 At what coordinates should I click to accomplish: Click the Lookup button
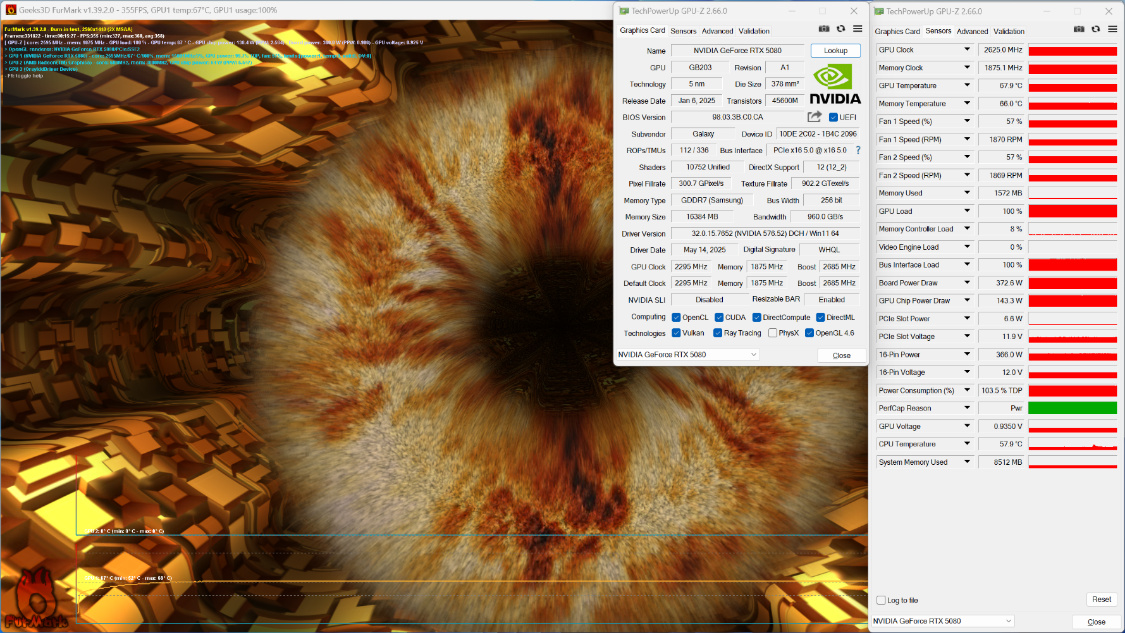tap(836, 50)
